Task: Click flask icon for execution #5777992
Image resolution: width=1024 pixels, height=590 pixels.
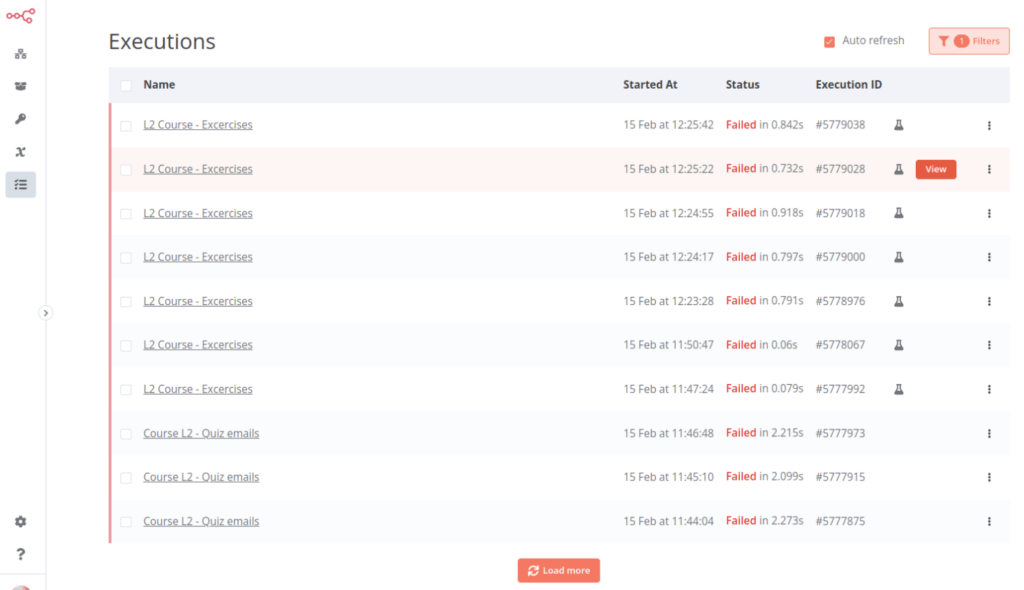Action: pos(898,389)
